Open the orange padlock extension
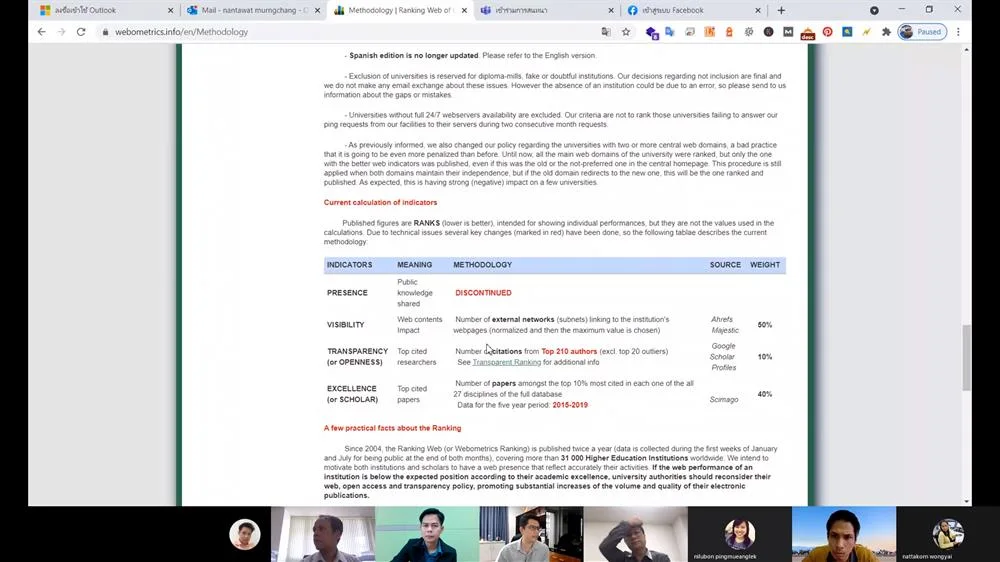 tap(729, 32)
